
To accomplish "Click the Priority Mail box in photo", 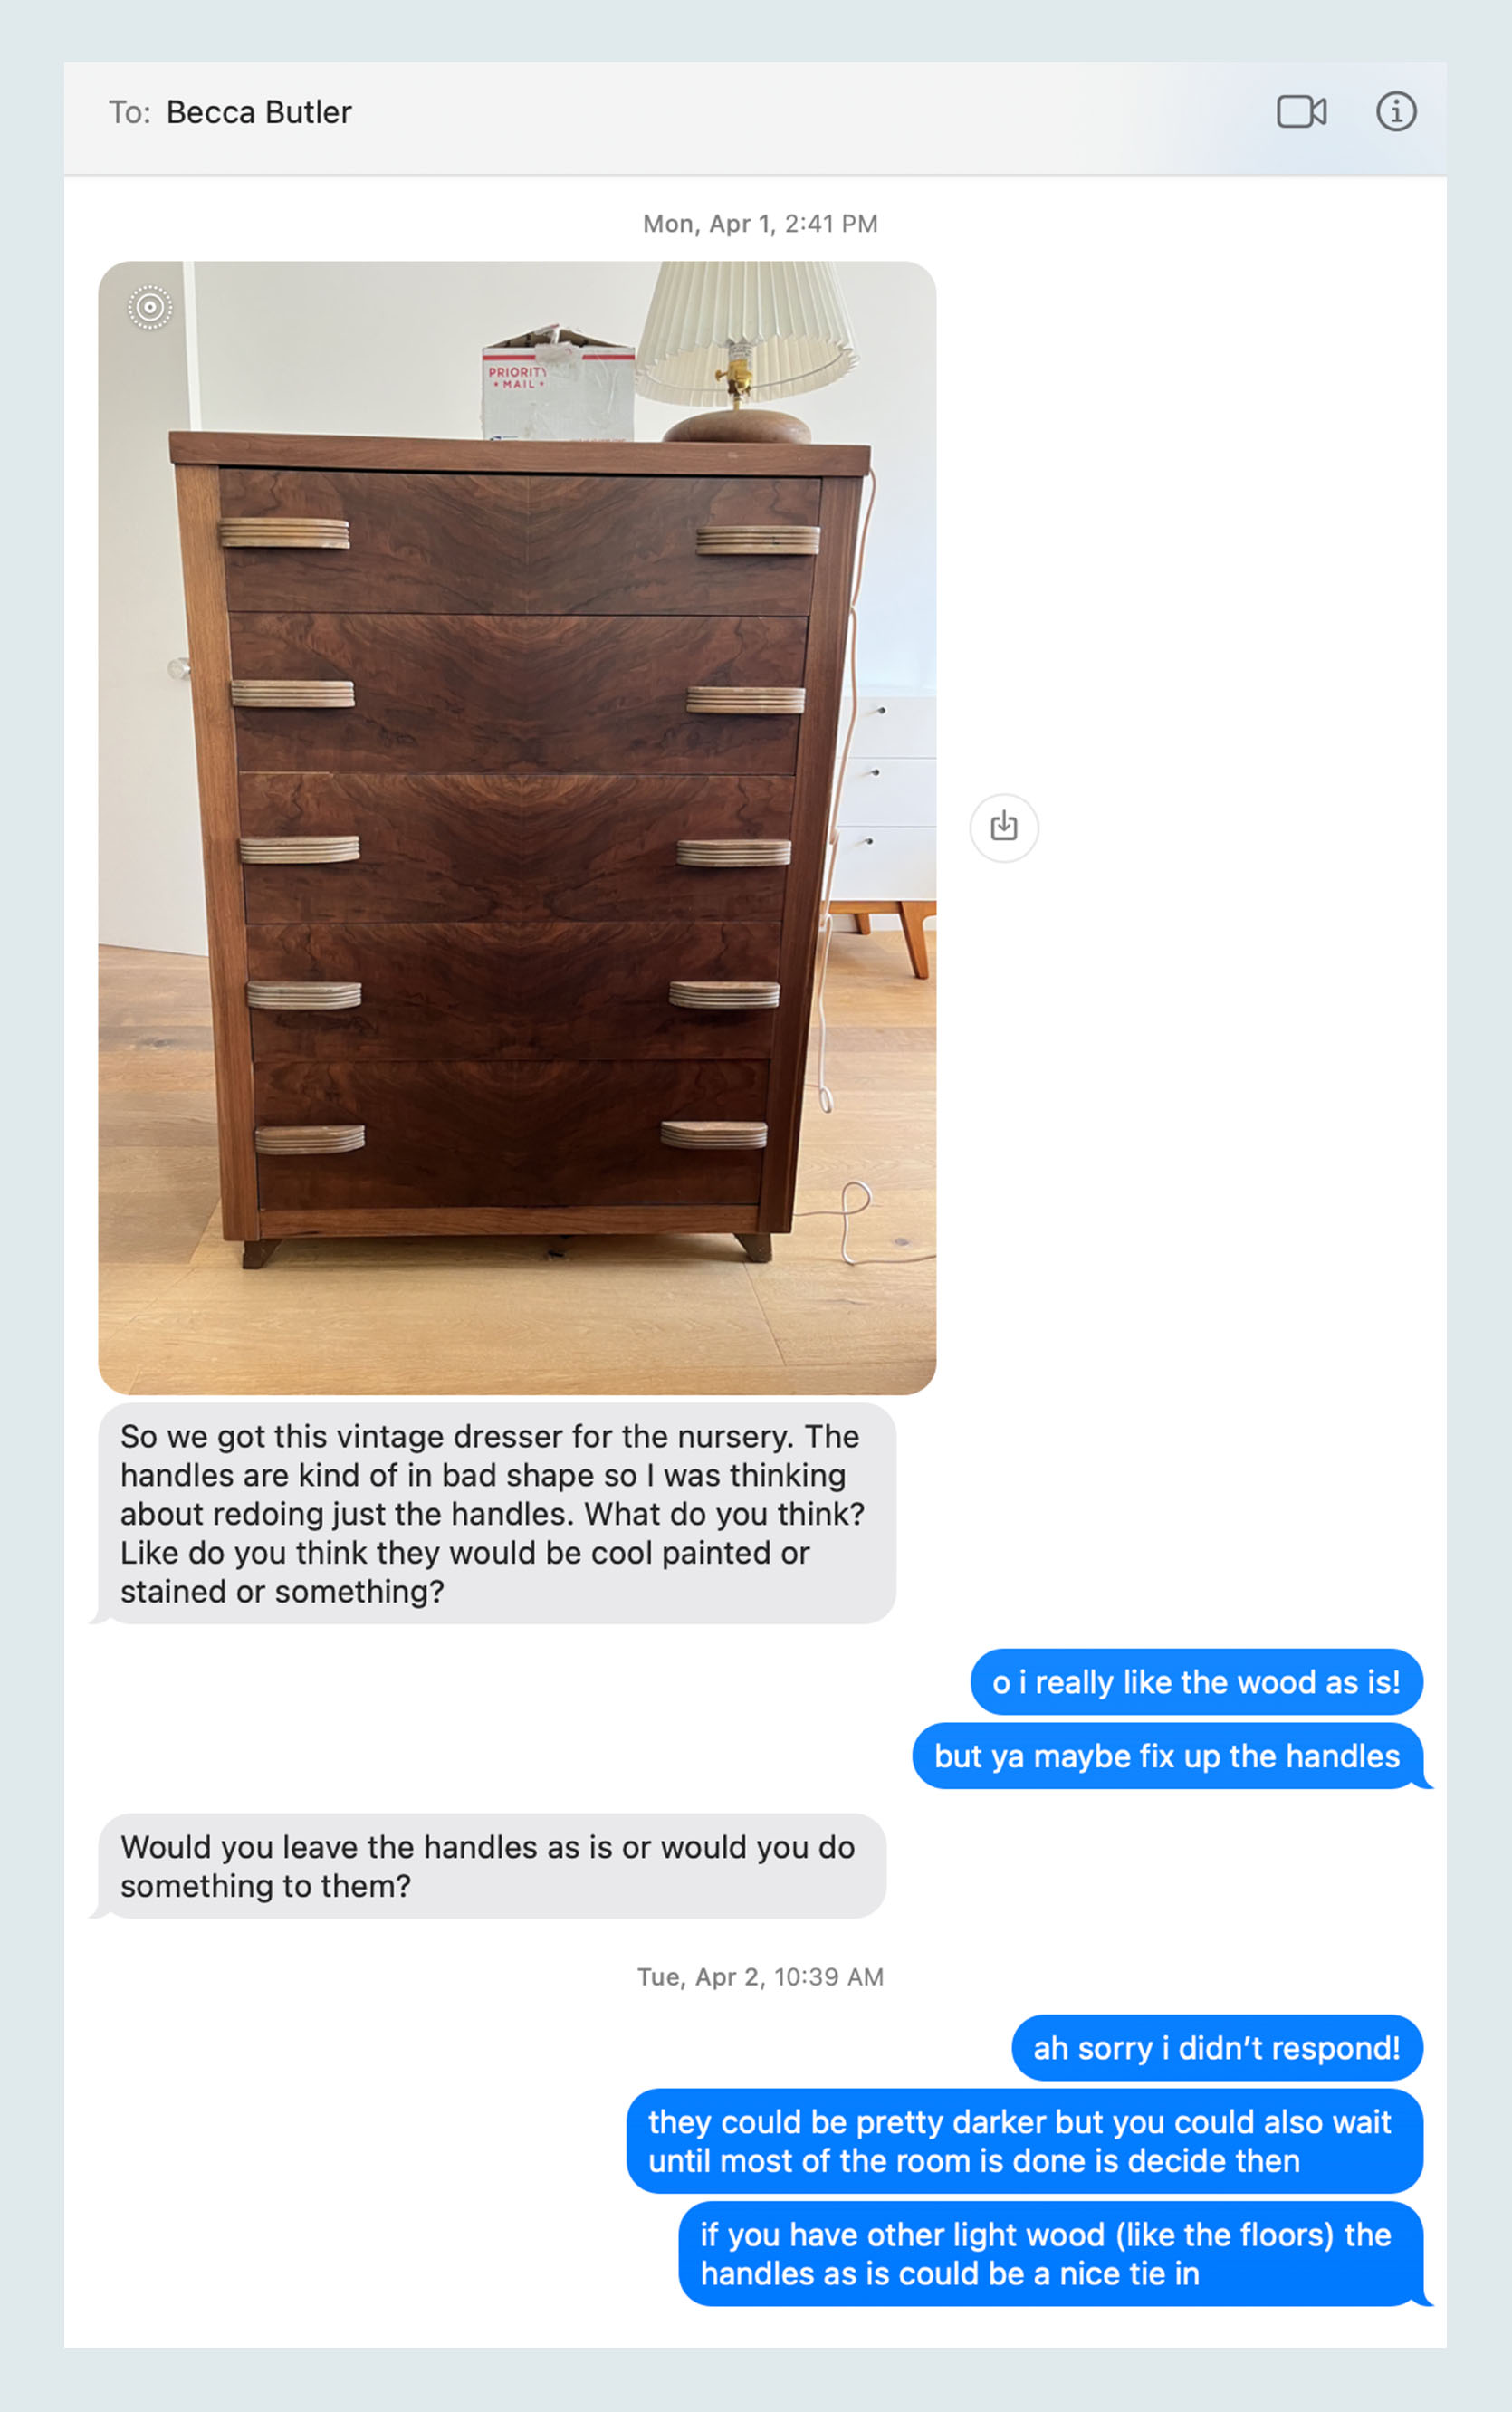I will pyautogui.click(x=557, y=386).
